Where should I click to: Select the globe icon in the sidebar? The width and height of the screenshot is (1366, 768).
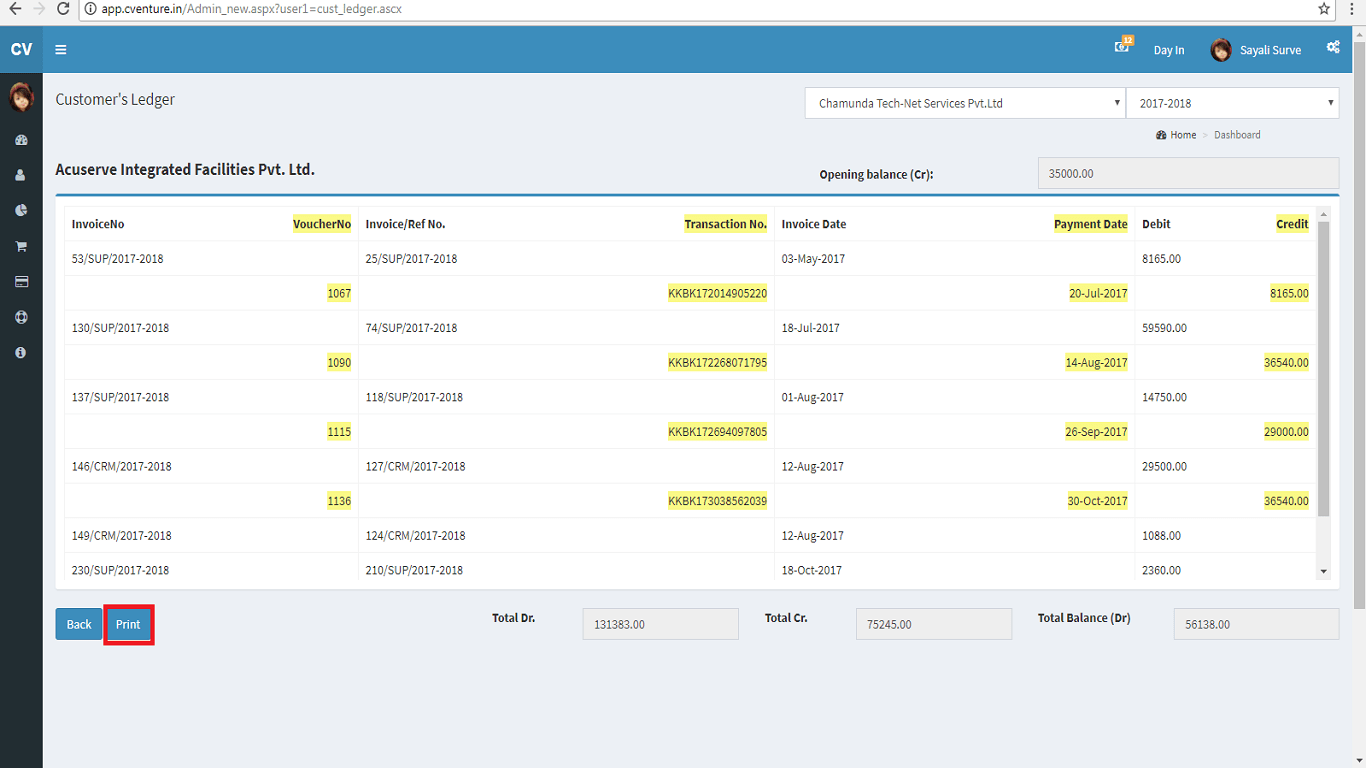coord(21,317)
